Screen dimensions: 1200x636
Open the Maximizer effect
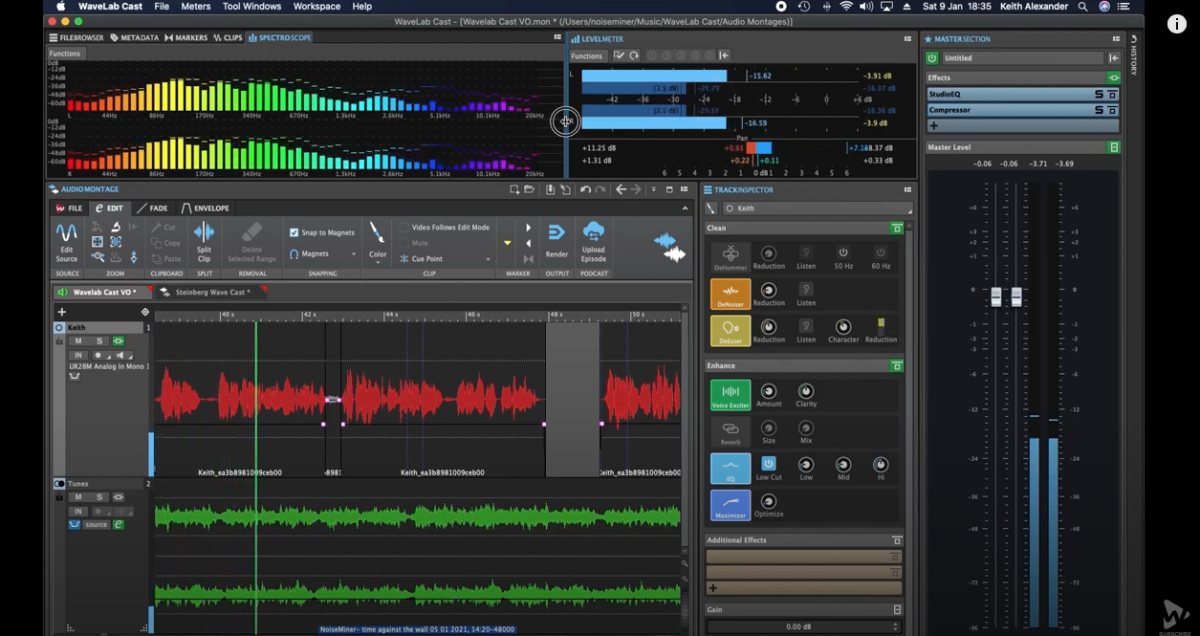[730, 503]
